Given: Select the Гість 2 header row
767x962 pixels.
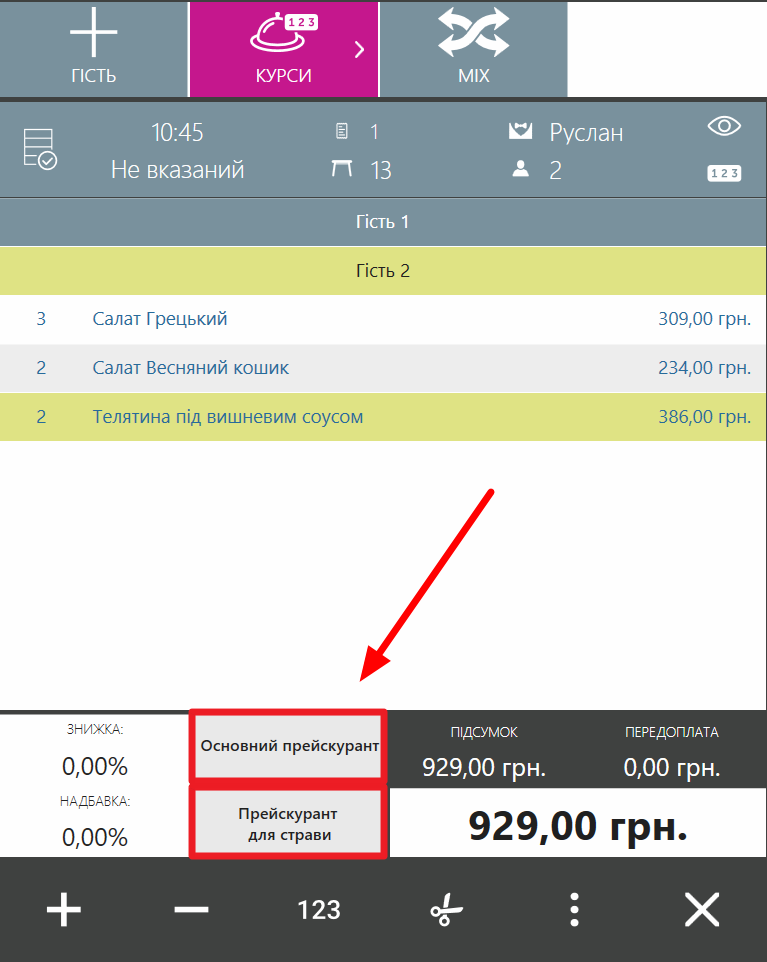Looking at the screenshot, I should tap(383, 270).
